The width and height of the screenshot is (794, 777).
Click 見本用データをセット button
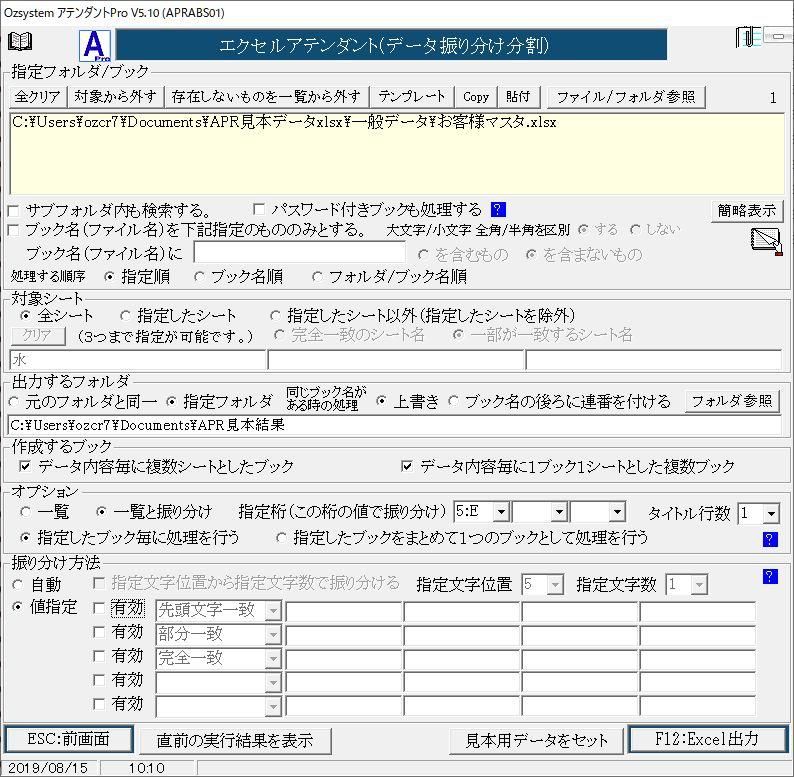click(536, 741)
